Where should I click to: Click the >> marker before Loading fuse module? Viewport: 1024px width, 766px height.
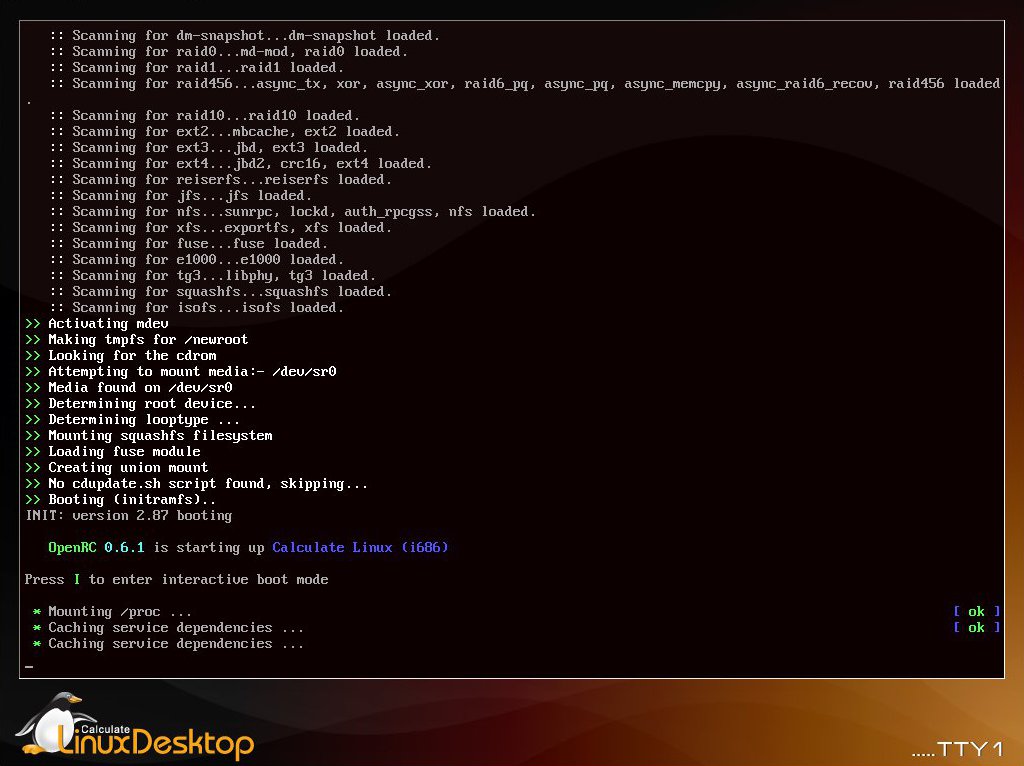pyautogui.click(x=33, y=452)
